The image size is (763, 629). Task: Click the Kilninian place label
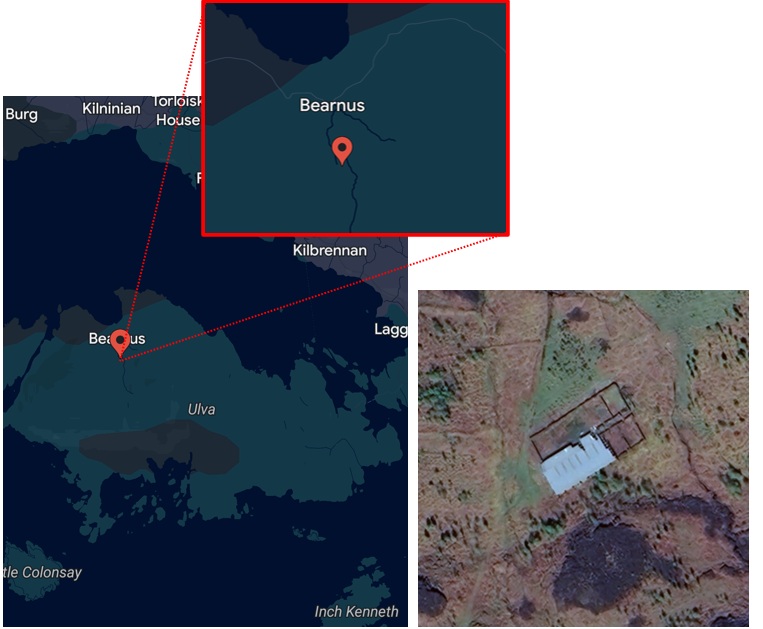coord(111,108)
